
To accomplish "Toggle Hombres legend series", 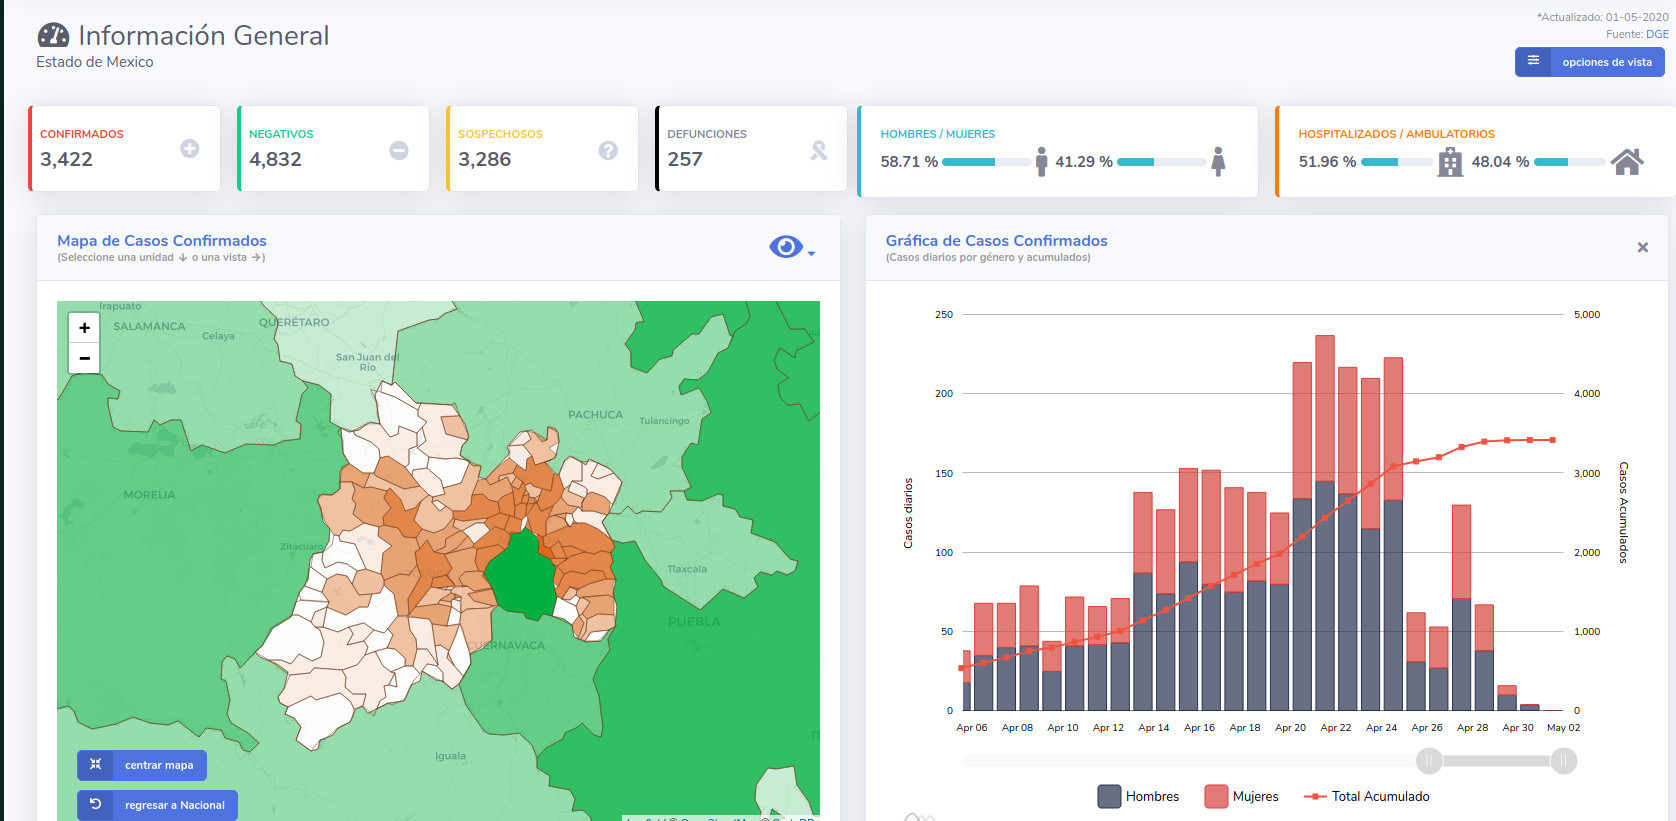I will [1138, 796].
